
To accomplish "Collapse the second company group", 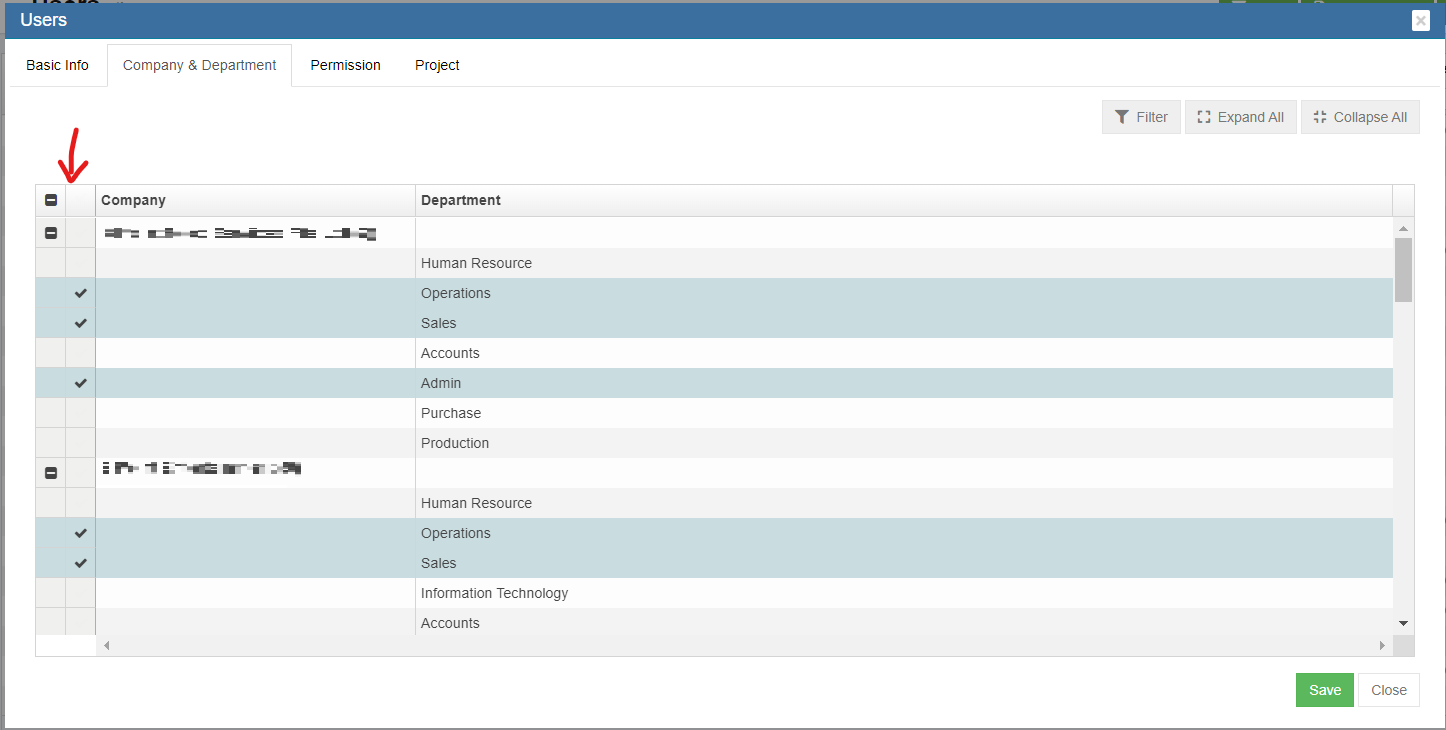I will 51,473.
